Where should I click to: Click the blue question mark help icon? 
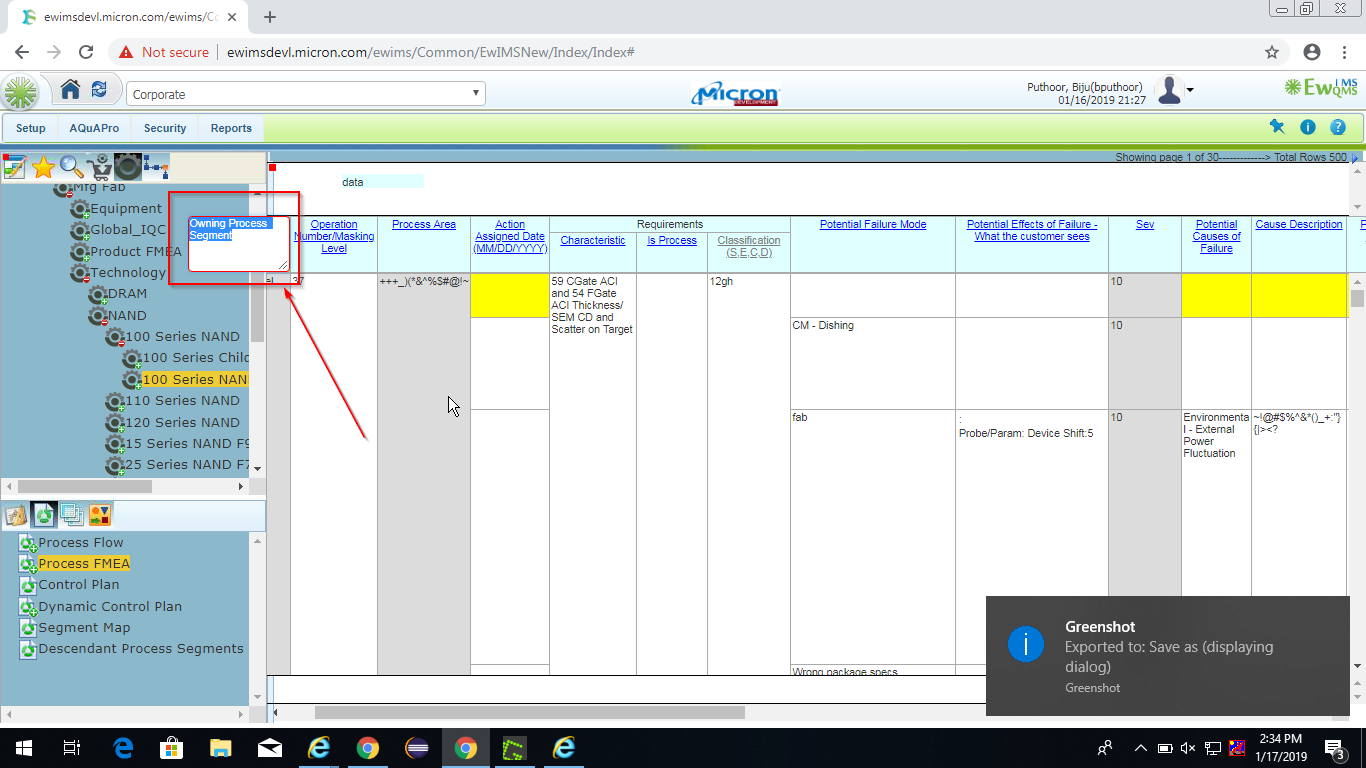(1338, 127)
